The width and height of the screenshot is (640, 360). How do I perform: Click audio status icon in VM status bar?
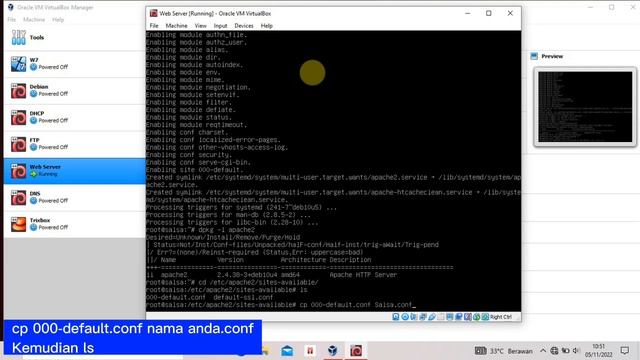pos(414,317)
